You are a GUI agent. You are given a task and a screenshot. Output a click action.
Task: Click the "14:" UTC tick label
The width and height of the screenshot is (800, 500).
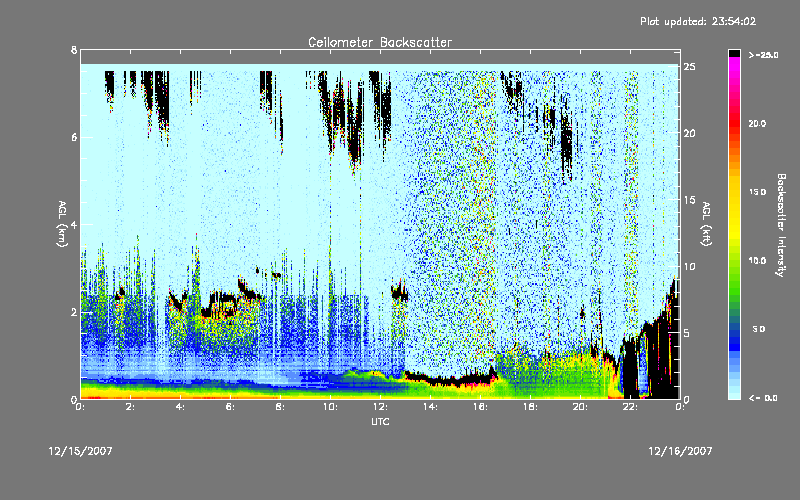[x=430, y=407]
